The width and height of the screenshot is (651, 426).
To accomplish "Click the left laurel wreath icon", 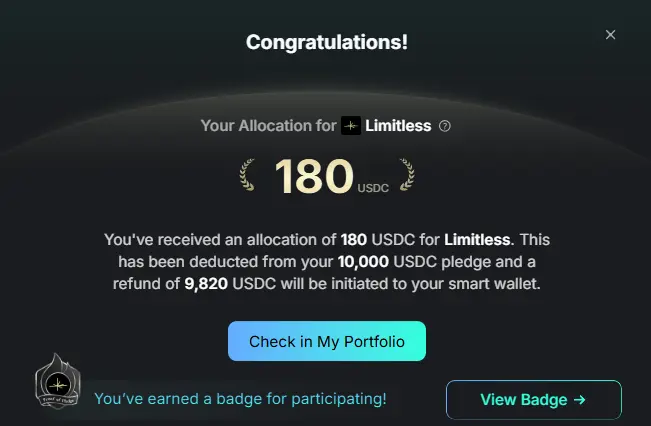I will (x=250, y=175).
